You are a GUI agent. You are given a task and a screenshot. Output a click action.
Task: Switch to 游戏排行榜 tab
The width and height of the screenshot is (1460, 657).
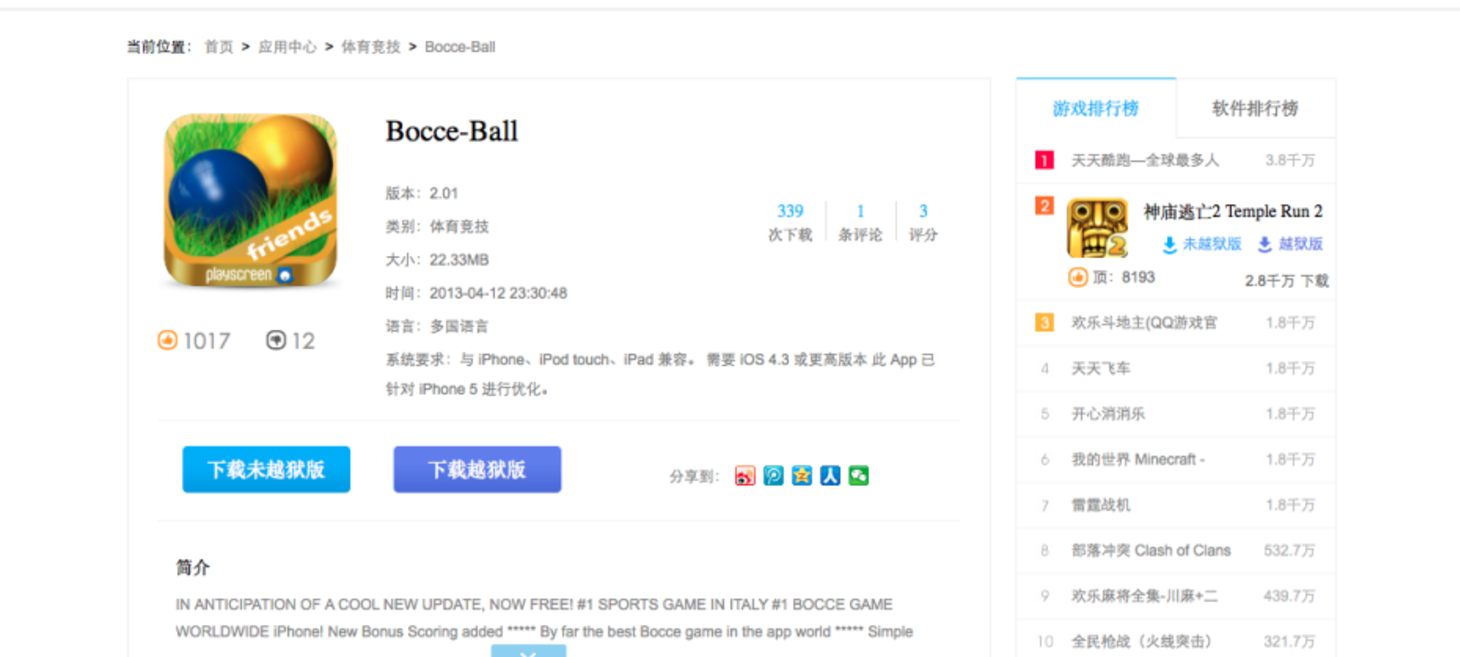[1096, 108]
